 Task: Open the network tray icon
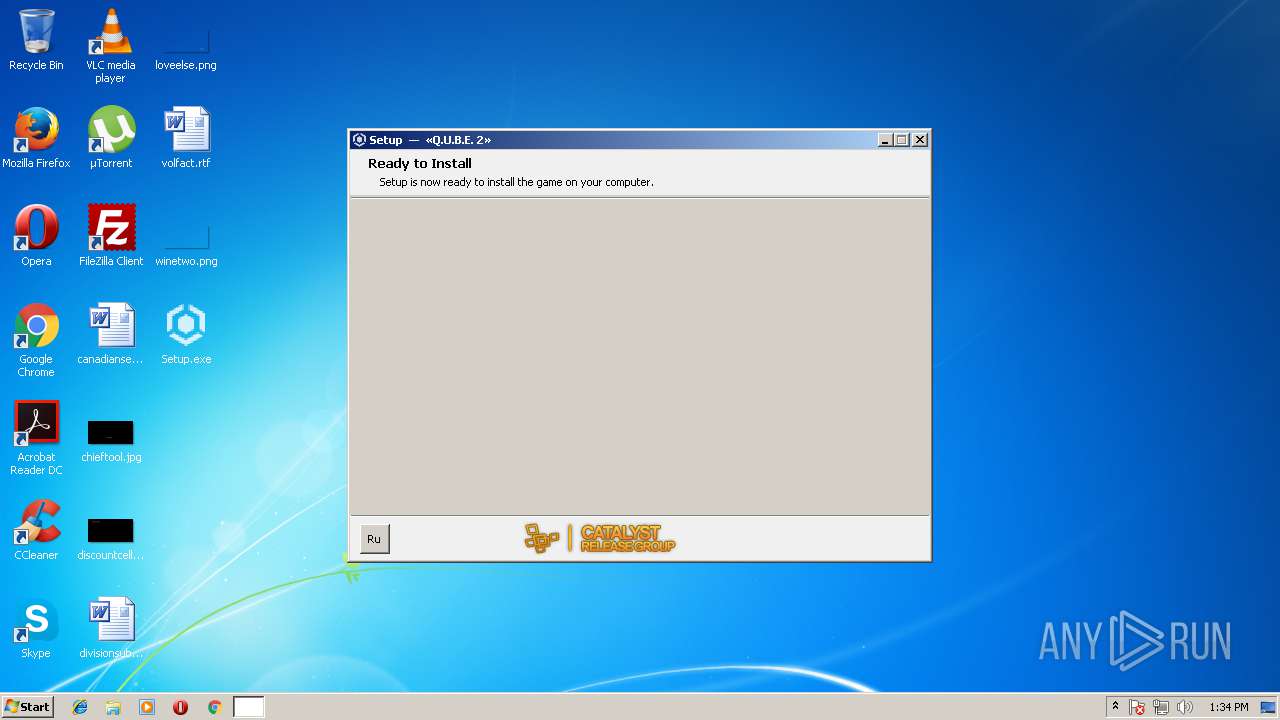tap(1161, 707)
